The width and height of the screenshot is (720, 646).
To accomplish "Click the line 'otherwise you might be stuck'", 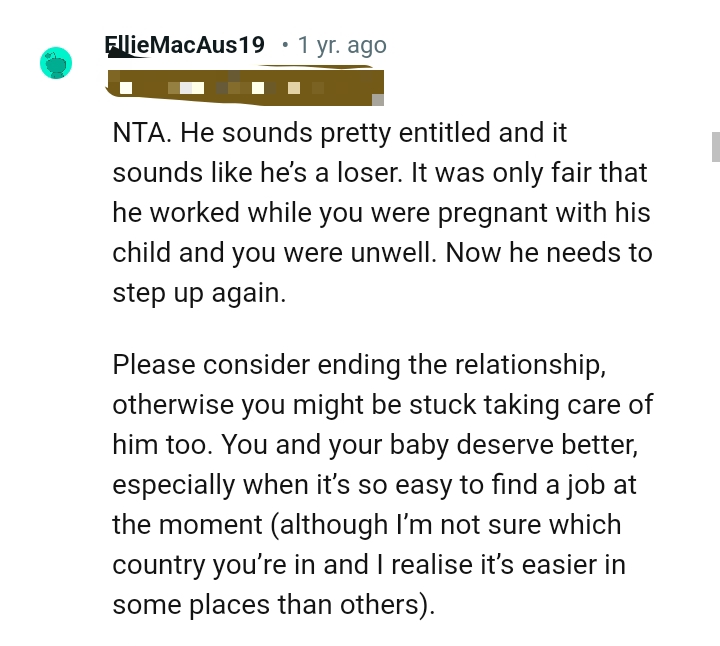I will coord(382,405).
